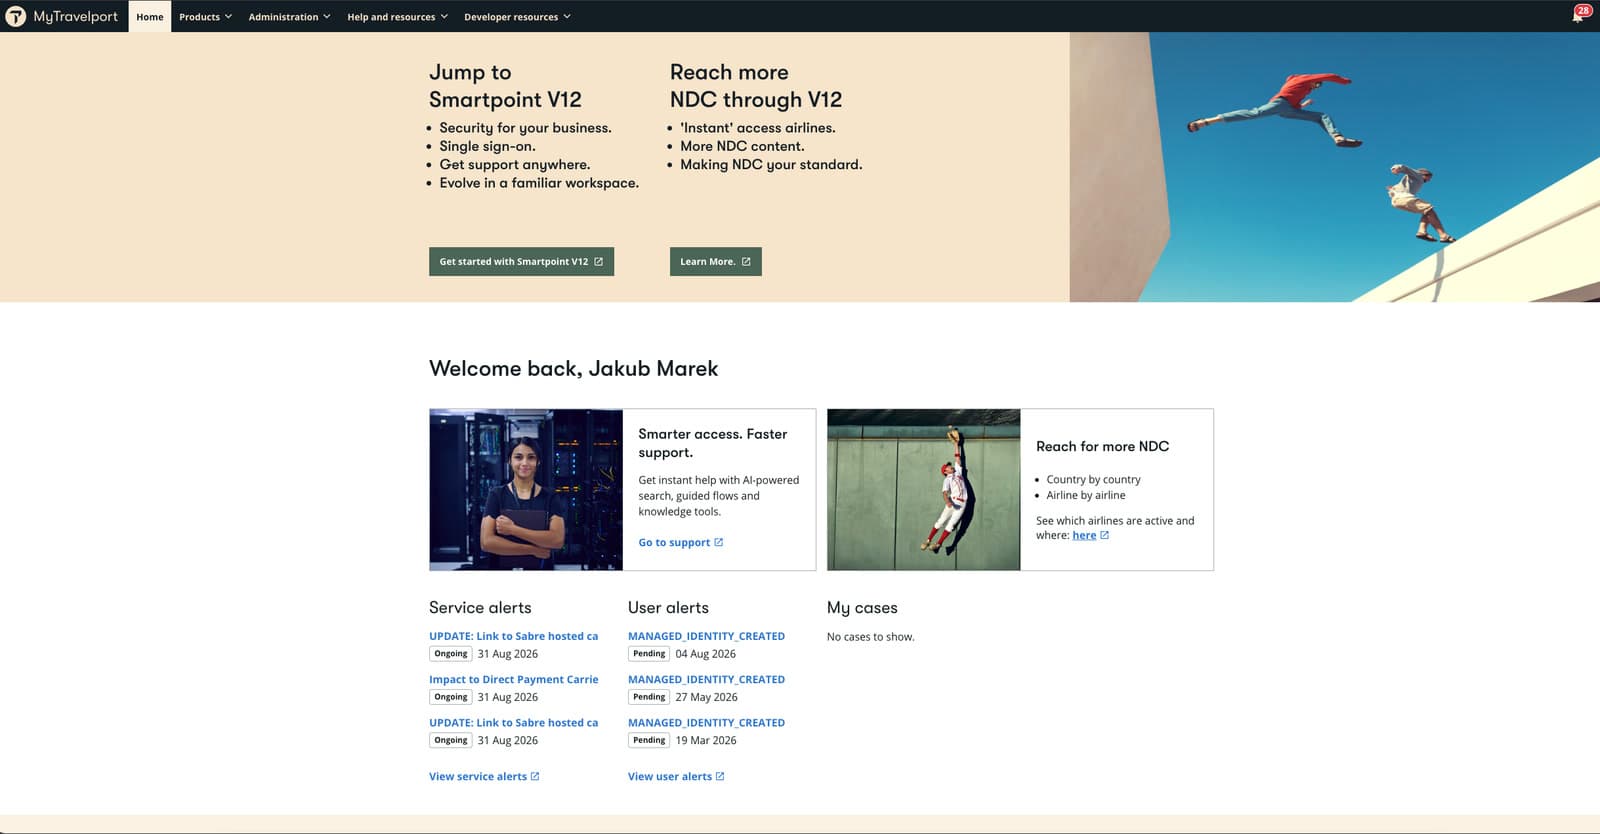
Task: Open MANAGED_IDENTITY_CREATED alert dated 27 May 2026
Action: (x=706, y=680)
